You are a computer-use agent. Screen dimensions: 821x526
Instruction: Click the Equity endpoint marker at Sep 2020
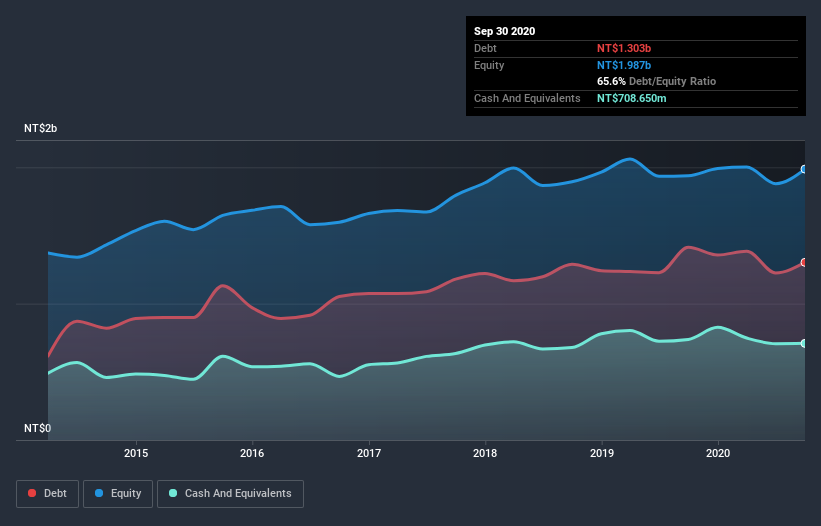pyautogui.click(x=804, y=169)
